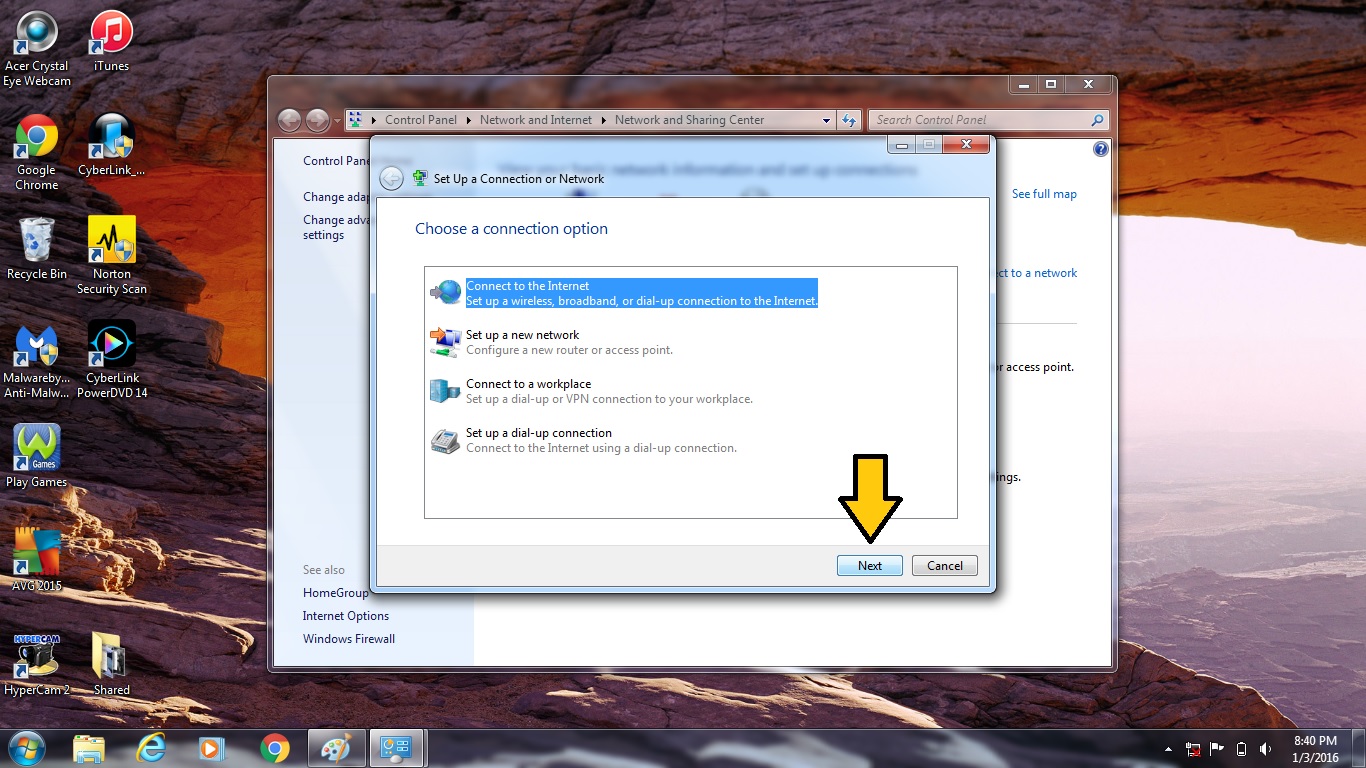Open Windows Explorer from the taskbar
Screen dimensions: 1366x768
tap(89, 748)
